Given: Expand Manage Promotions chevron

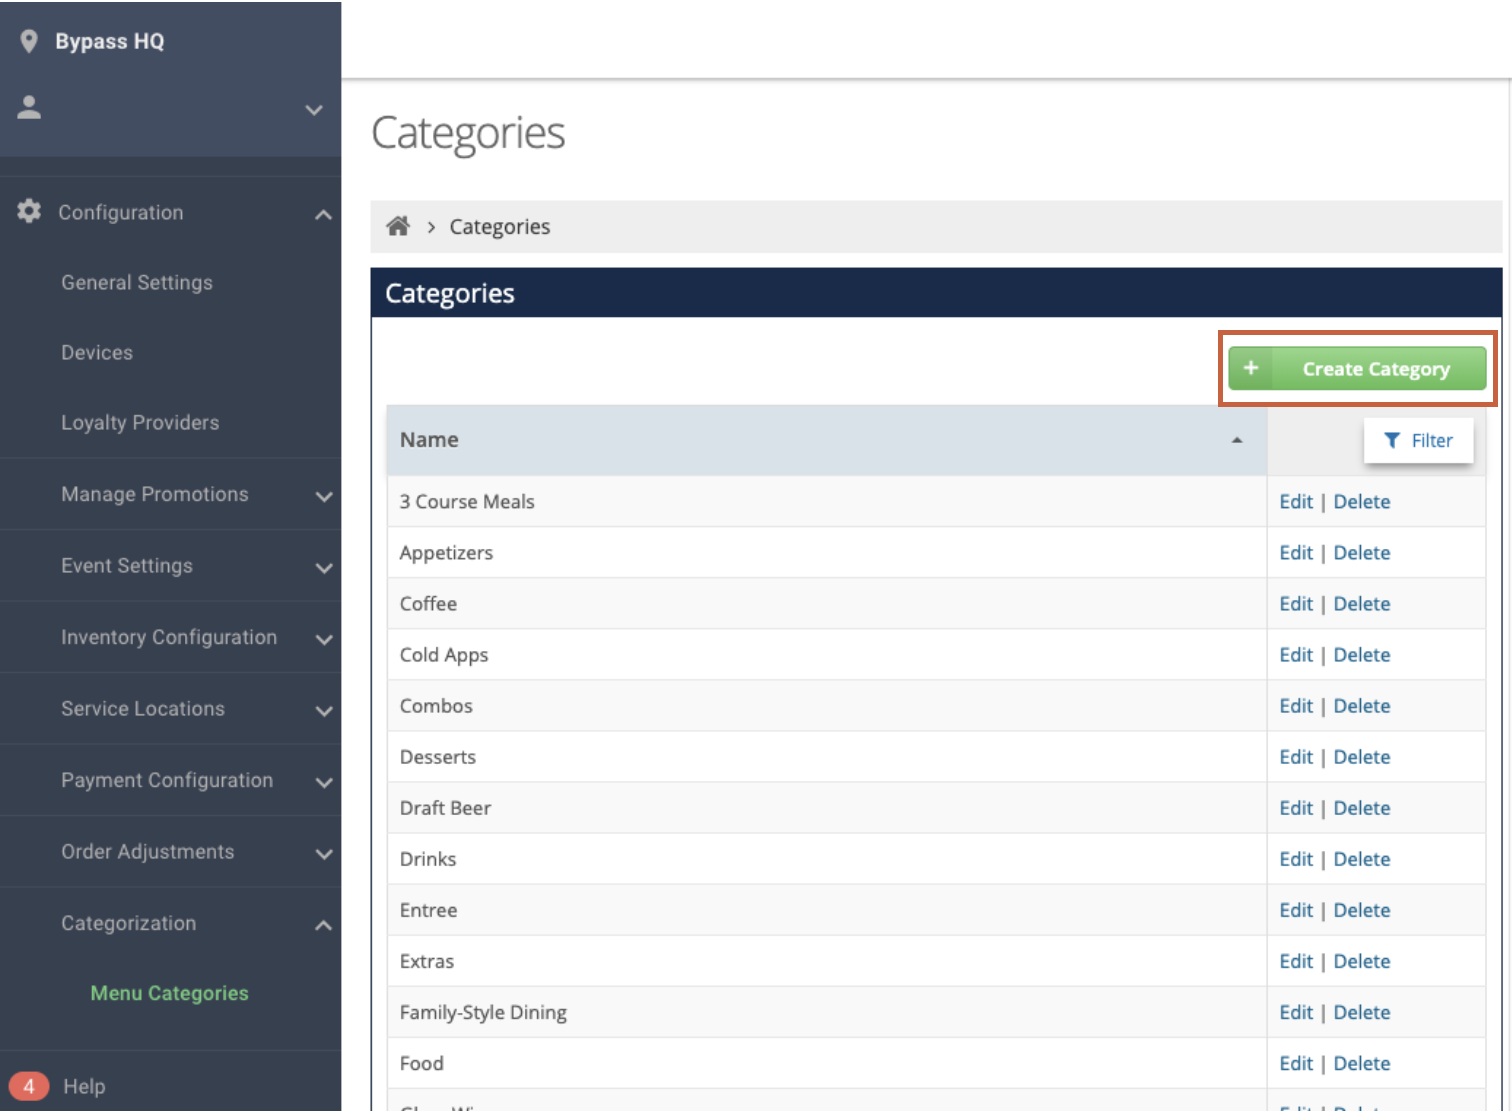Looking at the screenshot, I should [x=323, y=496].
